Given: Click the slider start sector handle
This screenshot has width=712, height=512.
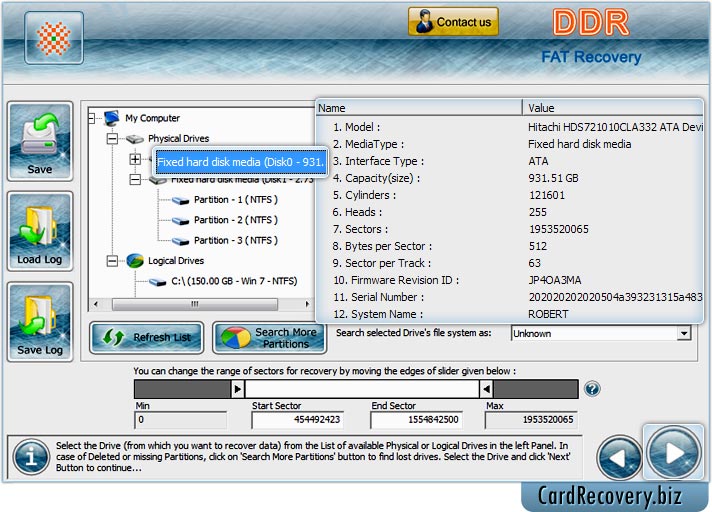Looking at the screenshot, I should 237,389.
